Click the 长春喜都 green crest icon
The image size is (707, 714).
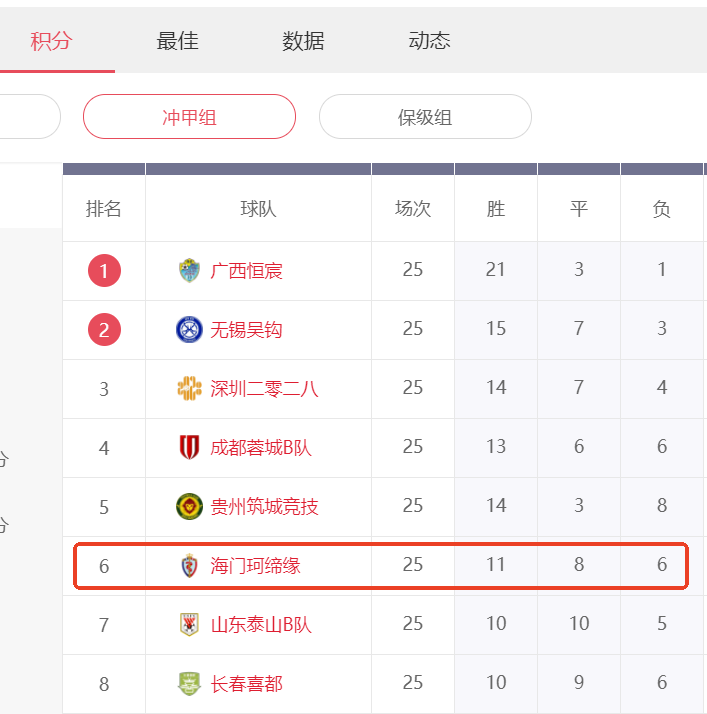[189, 683]
